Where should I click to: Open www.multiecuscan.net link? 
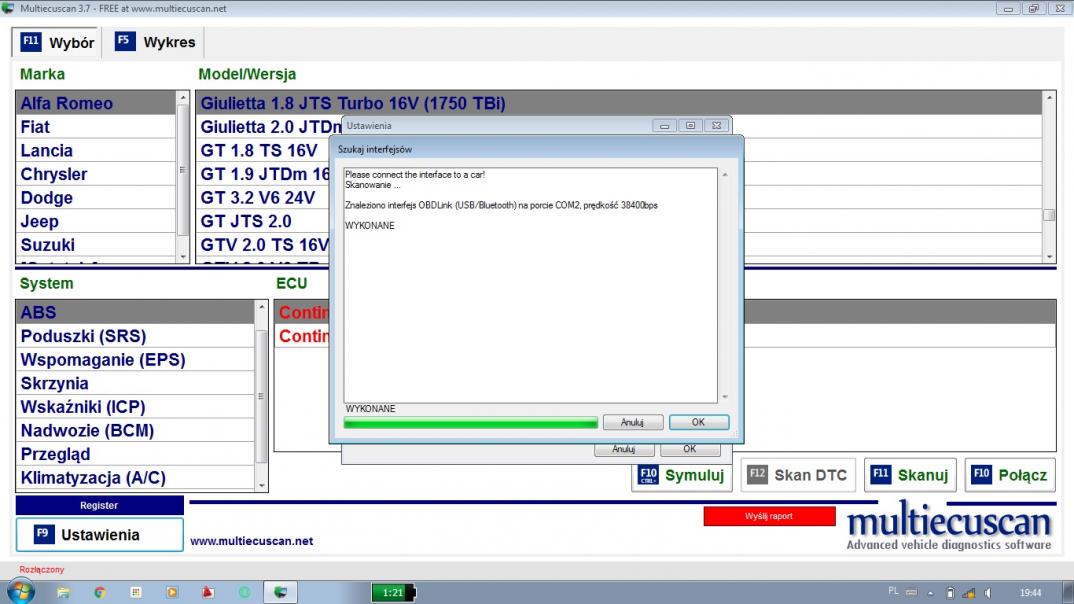point(251,541)
